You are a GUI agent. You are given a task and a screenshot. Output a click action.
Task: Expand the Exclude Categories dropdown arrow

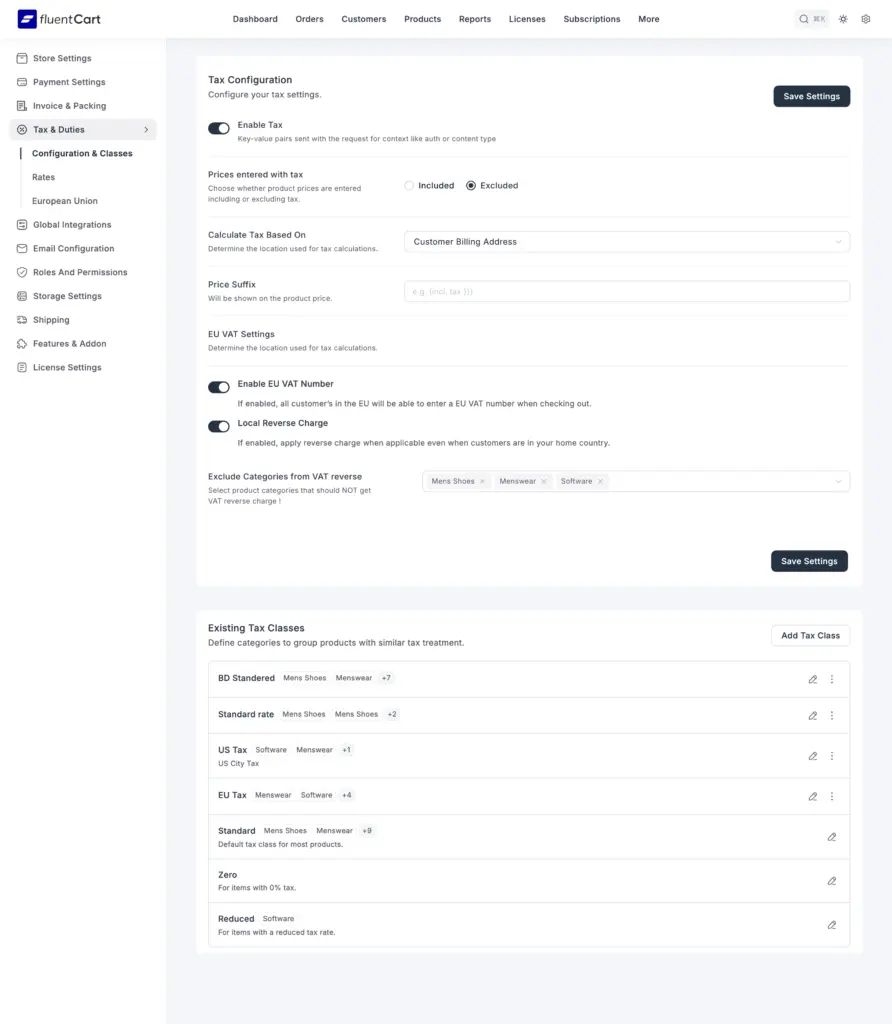click(x=838, y=482)
